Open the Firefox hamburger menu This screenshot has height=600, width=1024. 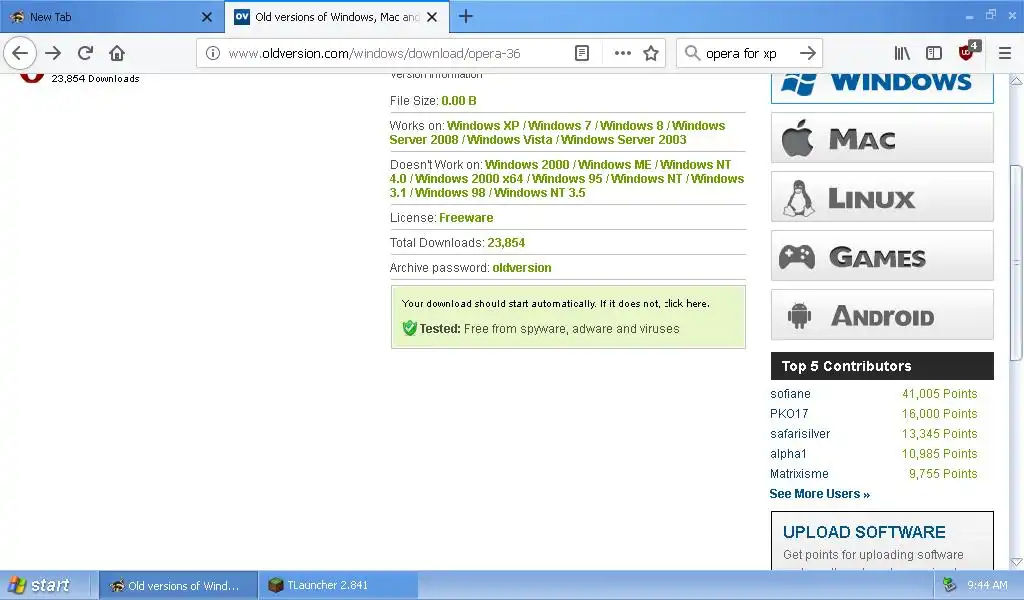[1005, 53]
